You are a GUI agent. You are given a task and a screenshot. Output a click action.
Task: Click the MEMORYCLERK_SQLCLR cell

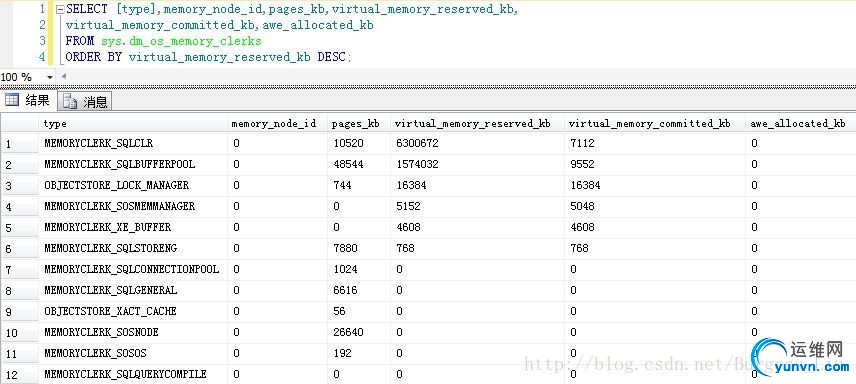tap(133, 144)
